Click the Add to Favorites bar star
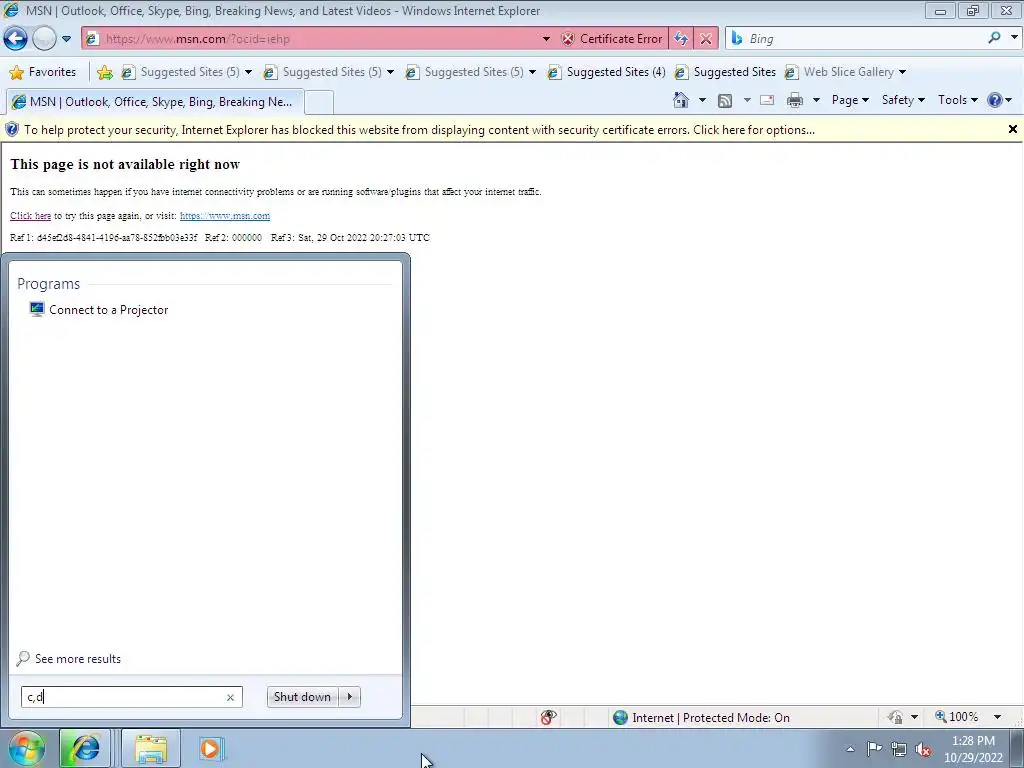Image resolution: width=1024 pixels, height=768 pixels. click(104, 72)
